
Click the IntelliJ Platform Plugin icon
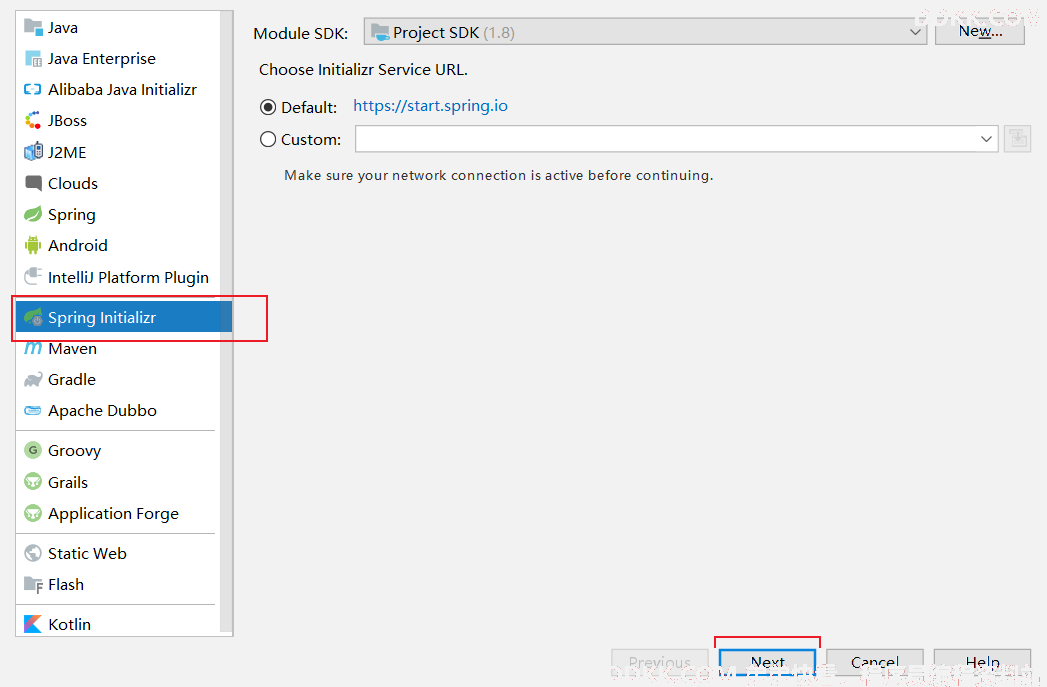point(33,276)
